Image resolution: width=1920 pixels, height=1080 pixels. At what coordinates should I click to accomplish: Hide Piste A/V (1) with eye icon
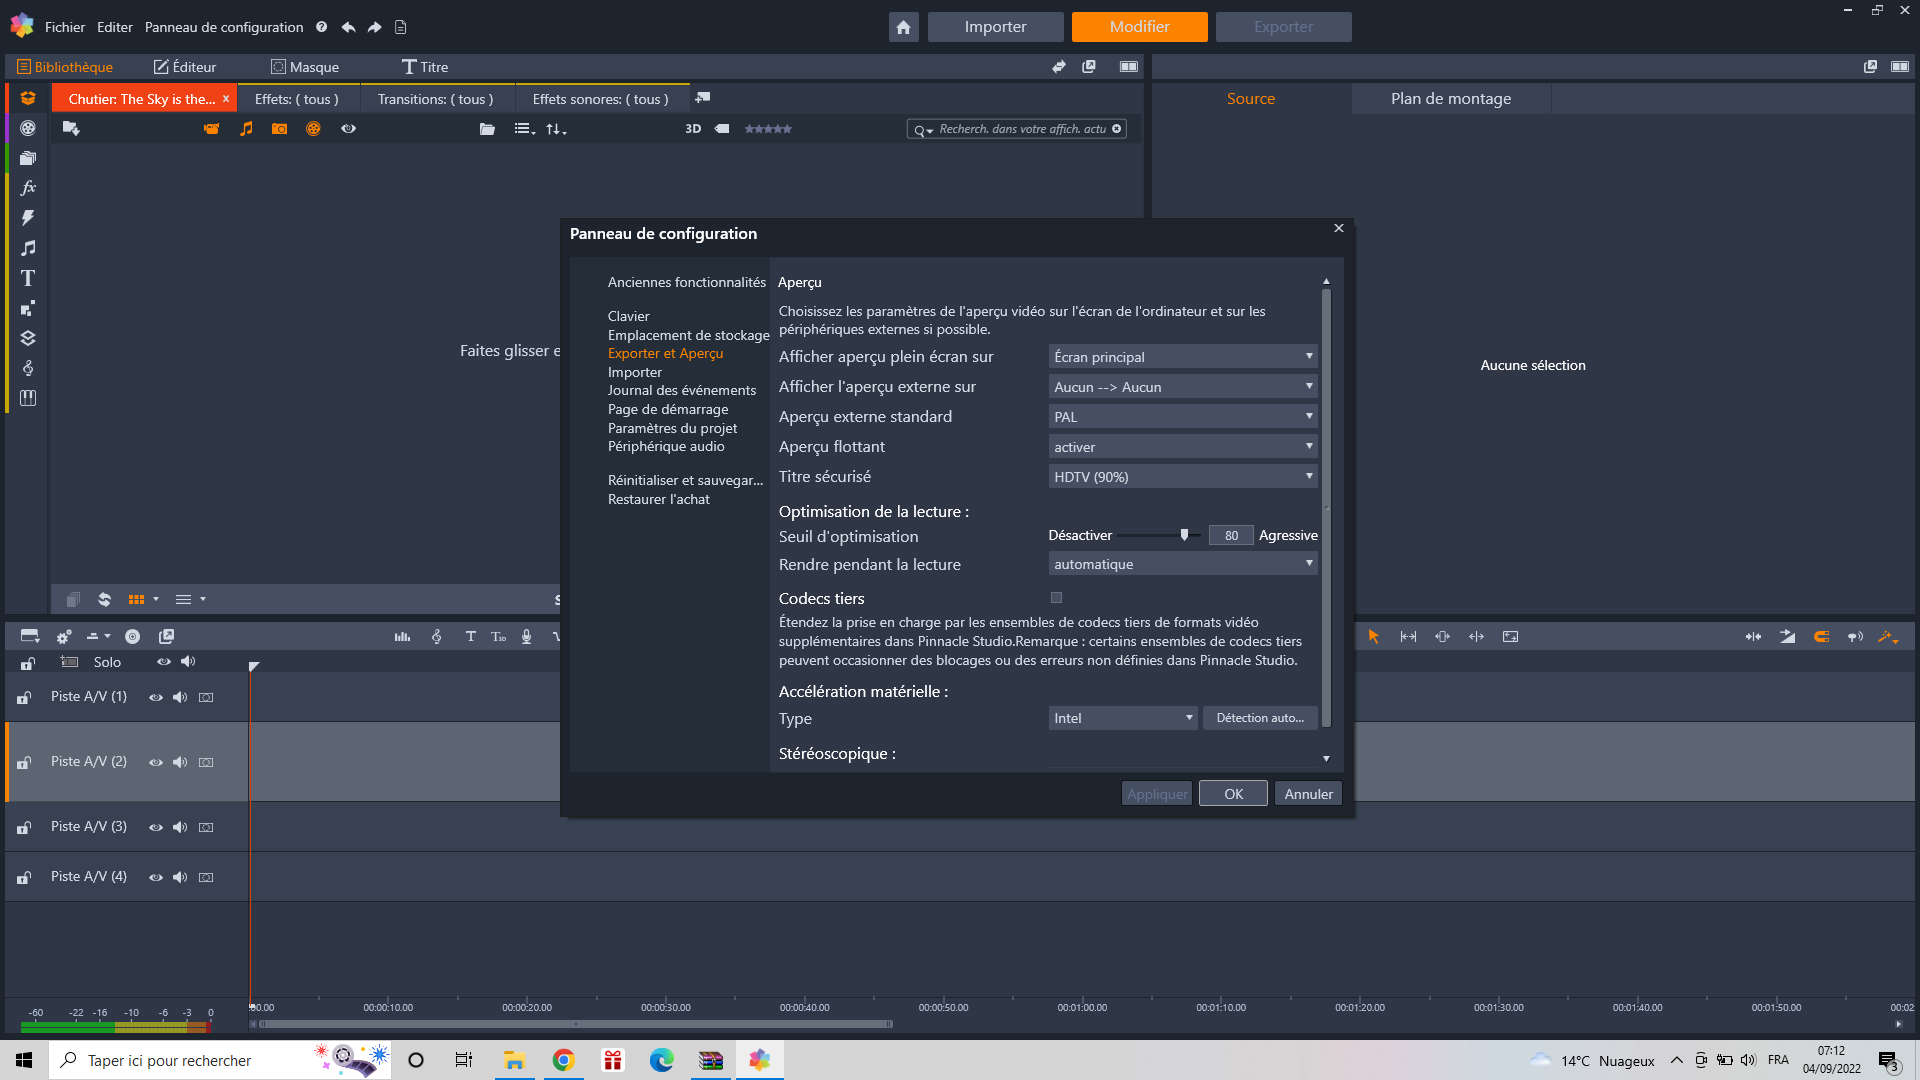tap(156, 698)
